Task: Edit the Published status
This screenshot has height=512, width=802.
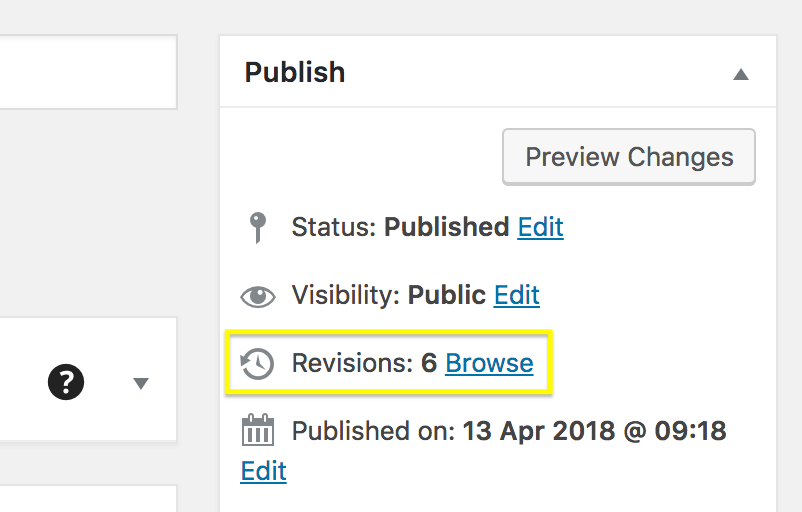Action: click(x=540, y=227)
